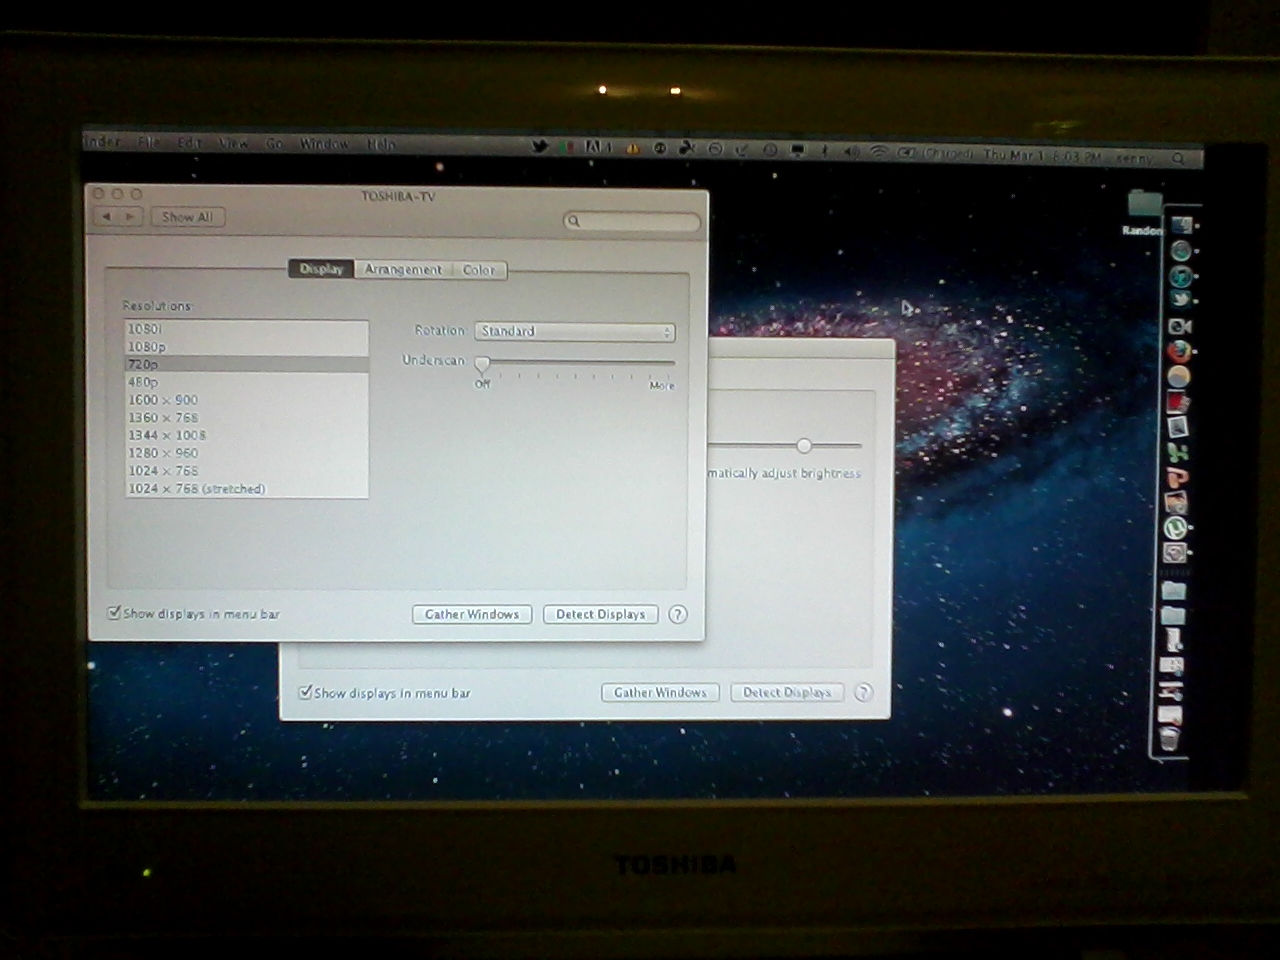
Task: Open the Random folder on desktop
Action: (x=1144, y=213)
